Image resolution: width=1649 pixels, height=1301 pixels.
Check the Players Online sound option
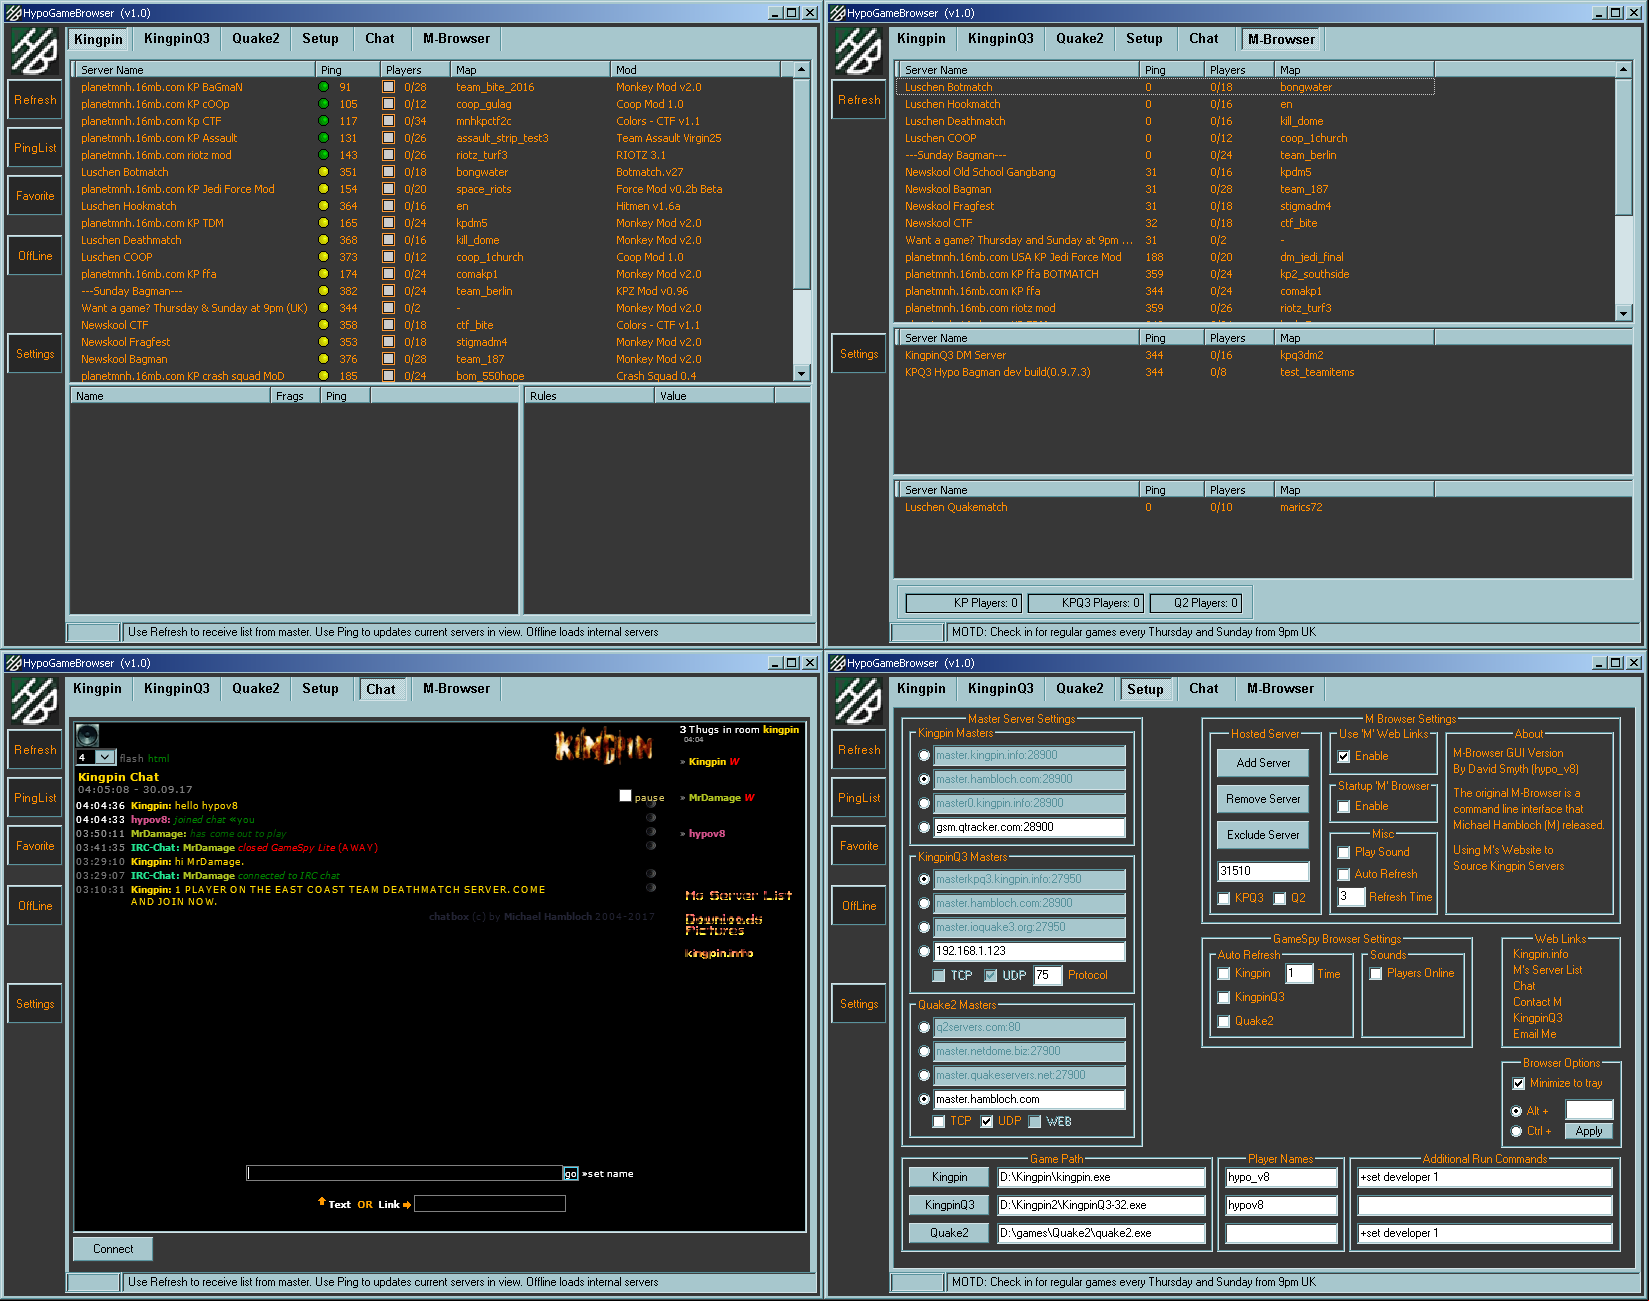[1376, 973]
